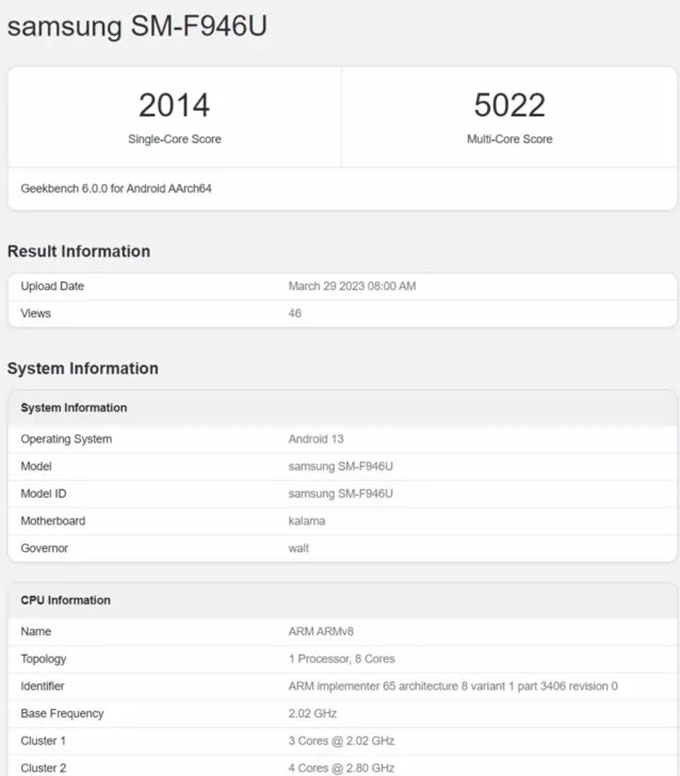Select the Android 13 operating system value

pos(316,439)
